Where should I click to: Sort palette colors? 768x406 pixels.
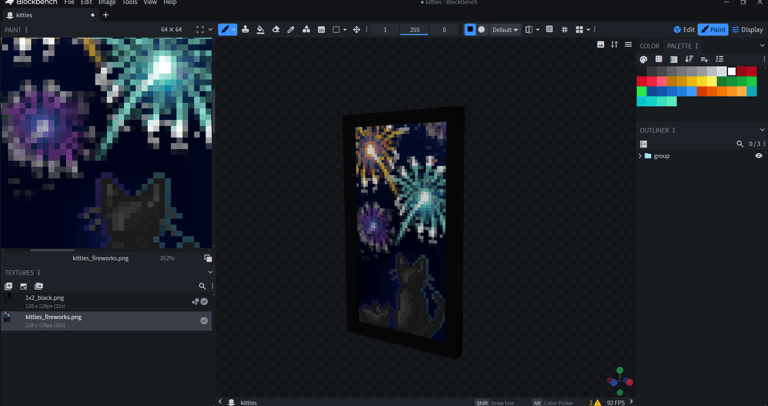pos(689,59)
